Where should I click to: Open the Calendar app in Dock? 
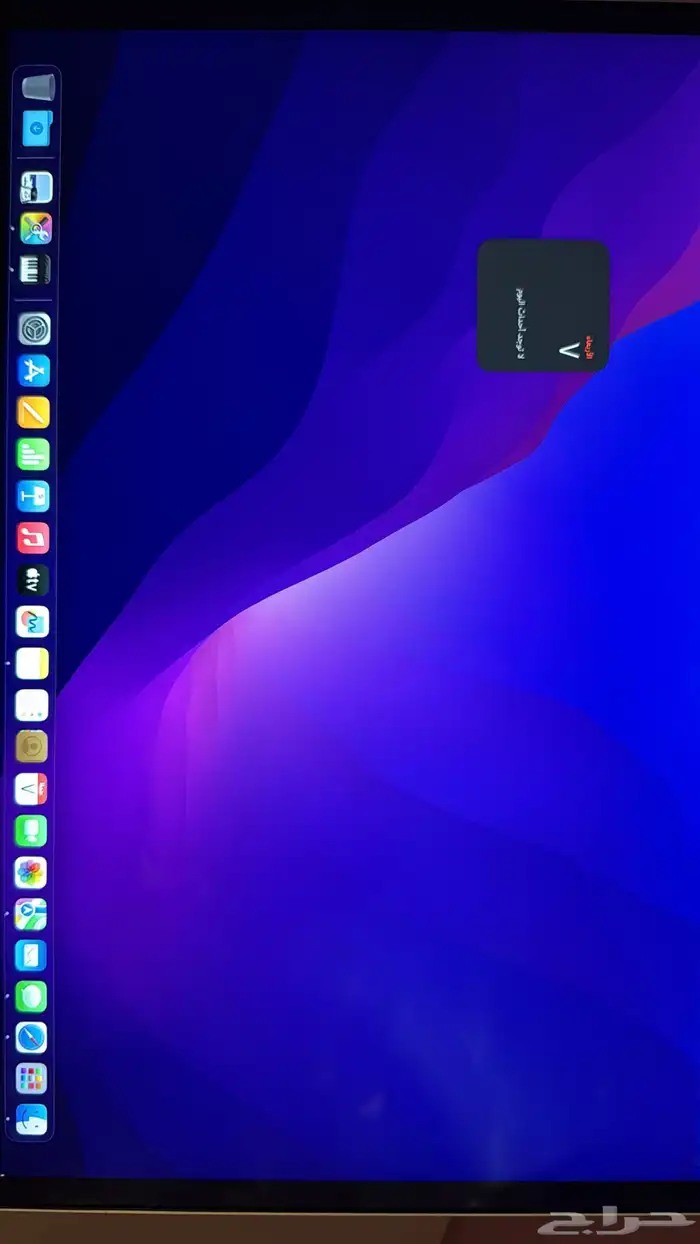pyautogui.click(x=31, y=789)
